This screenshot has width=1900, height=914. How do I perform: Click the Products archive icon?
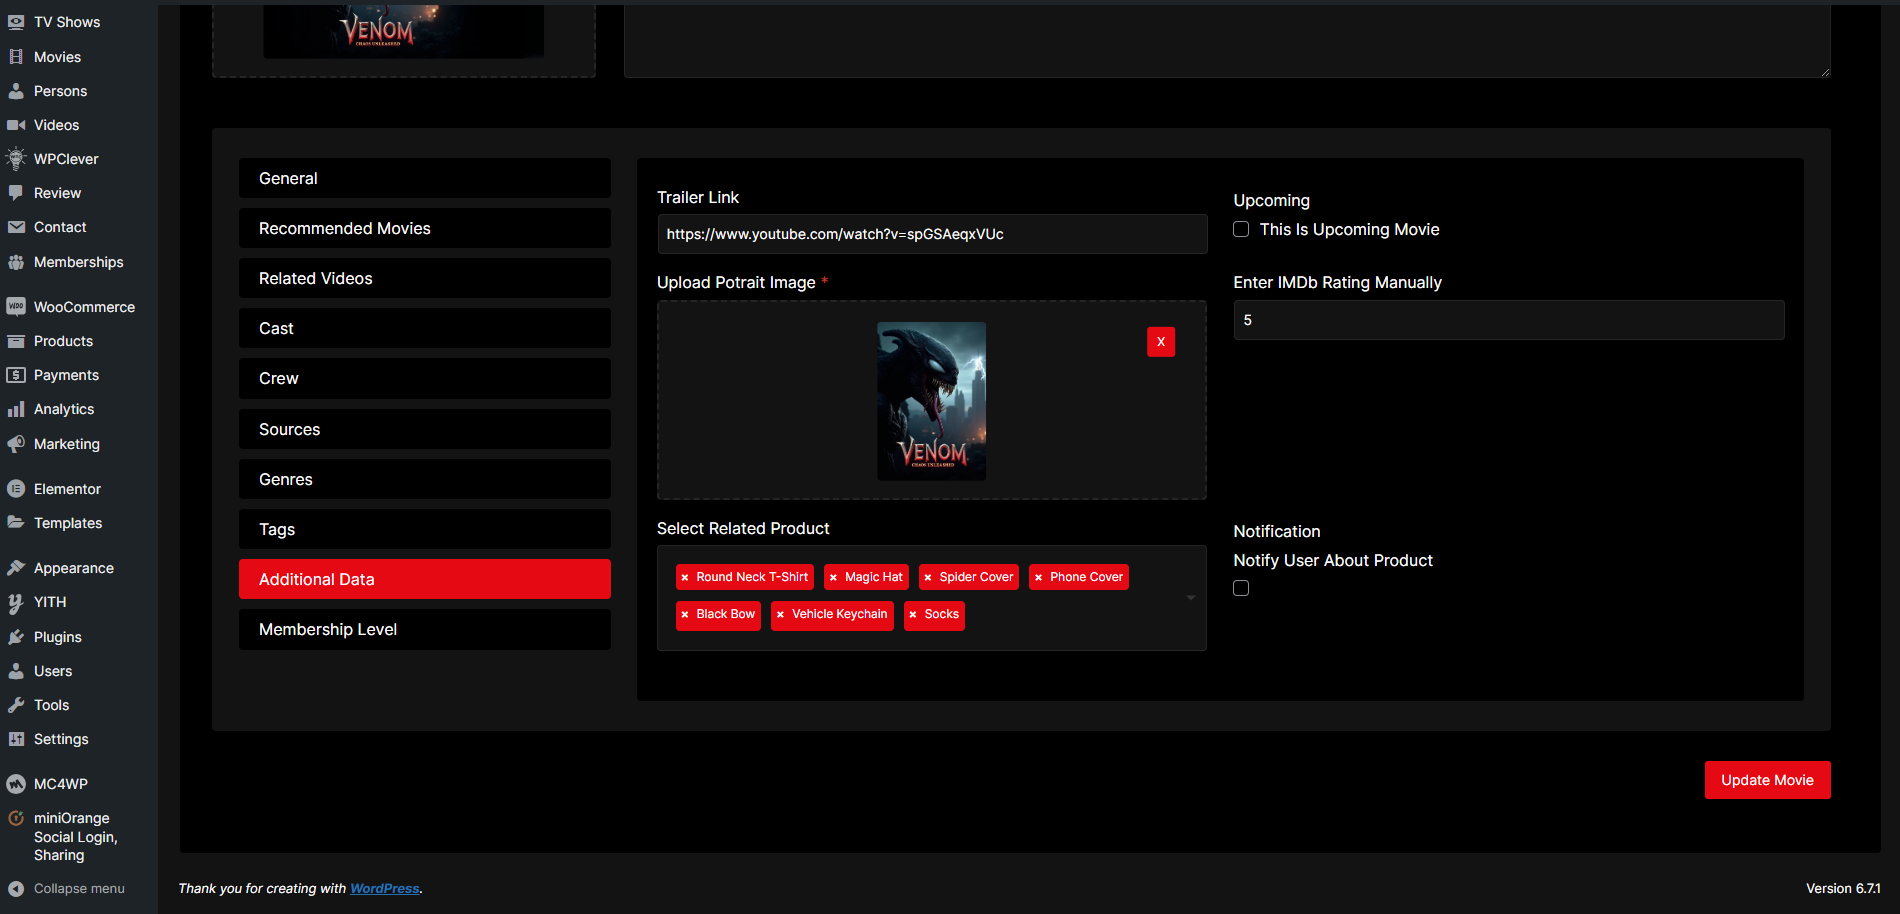pos(16,341)
